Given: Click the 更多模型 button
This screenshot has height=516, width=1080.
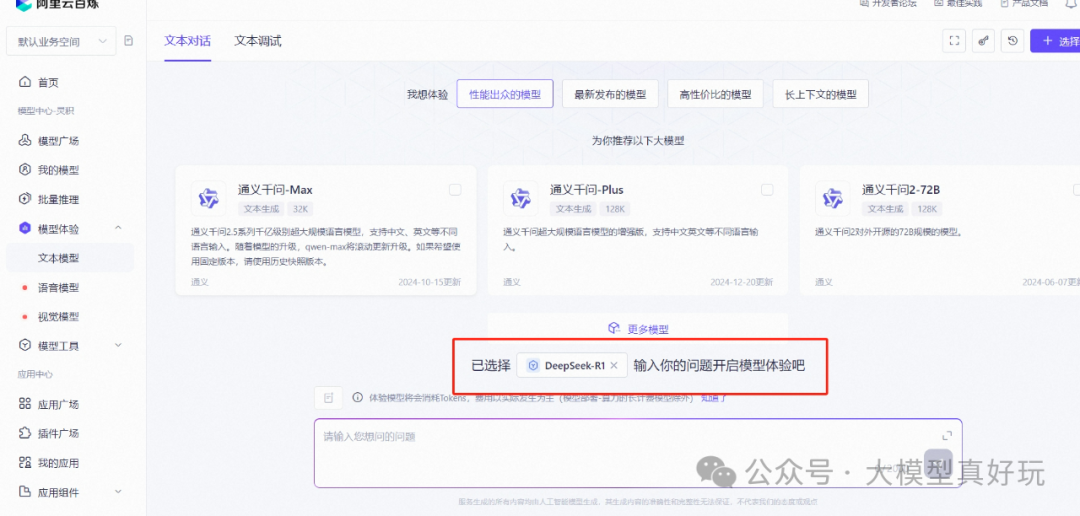Looking at the screenshot, I should [x=638, y=329].
